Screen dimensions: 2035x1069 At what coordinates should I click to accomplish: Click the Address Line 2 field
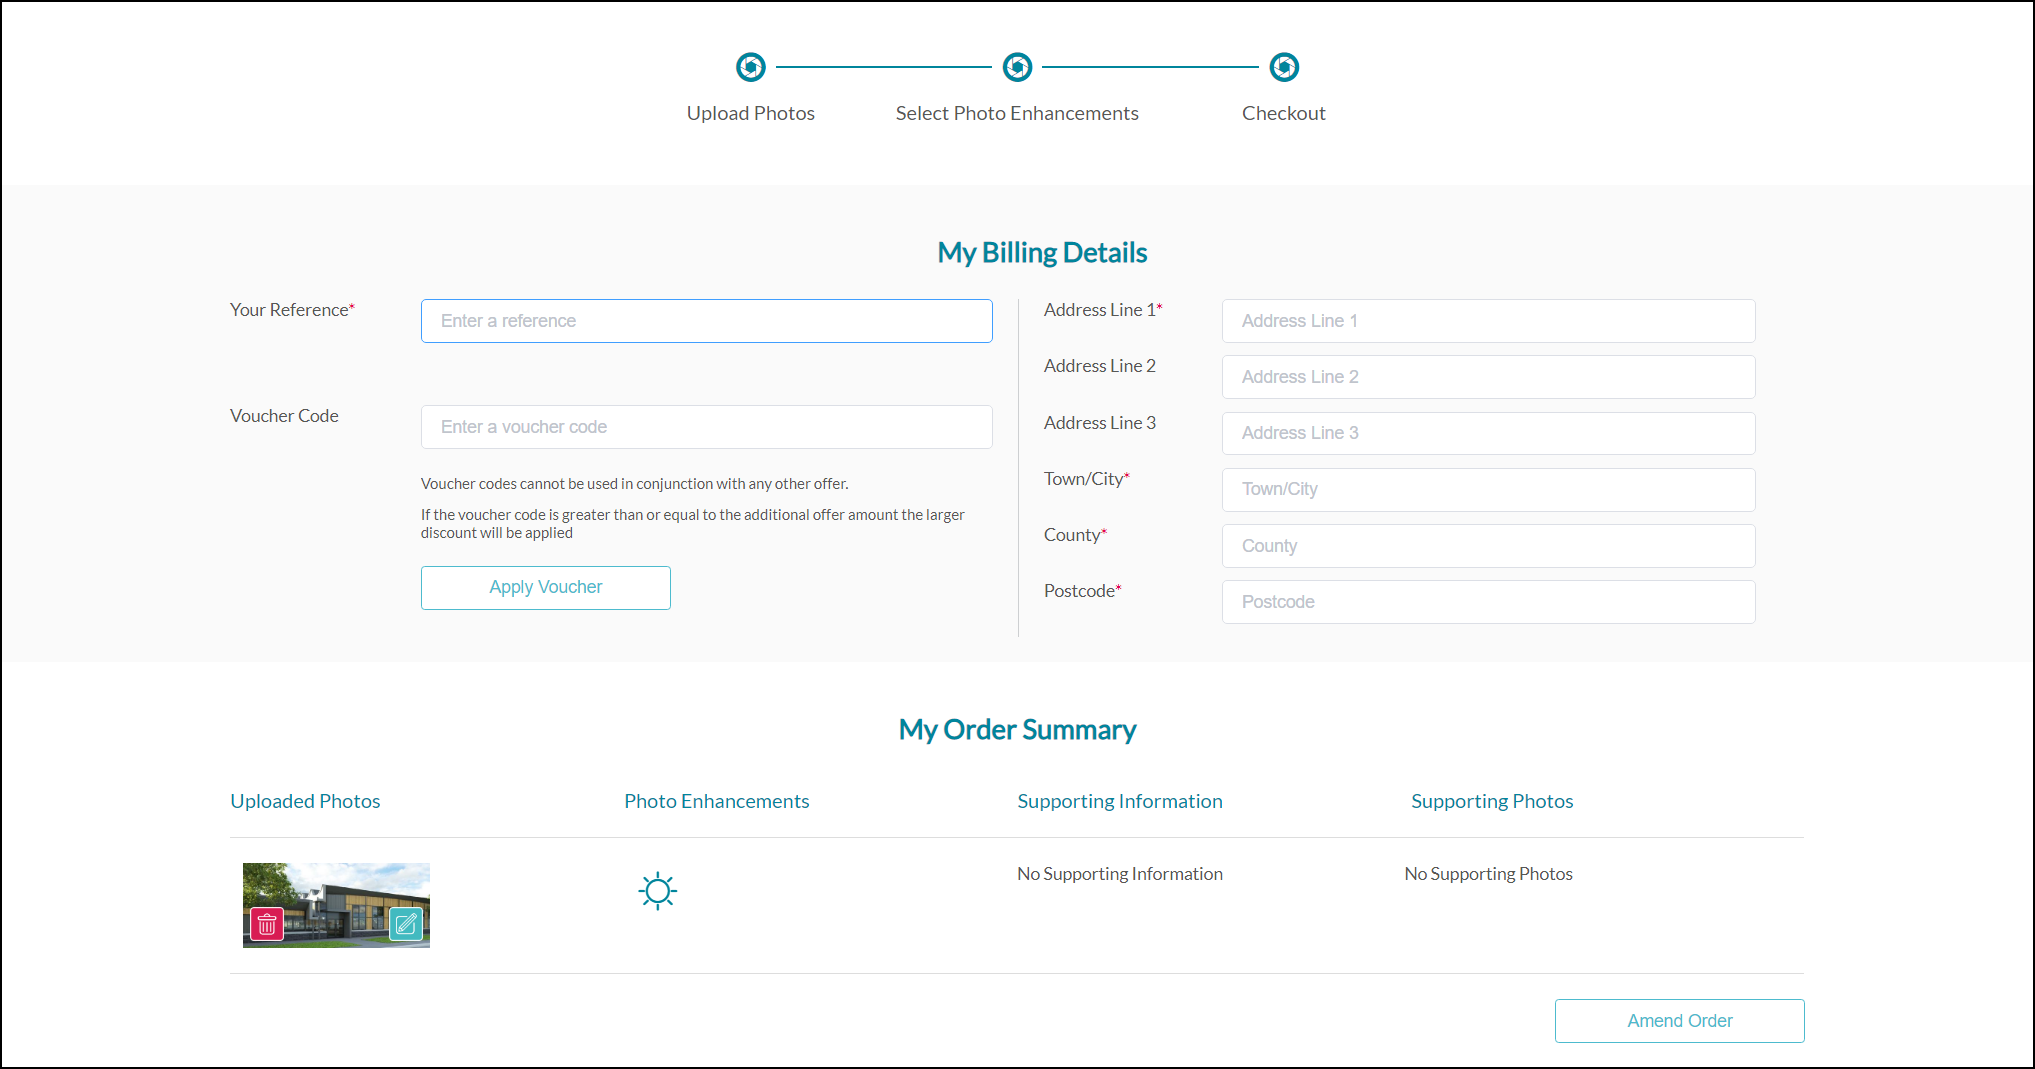click(1488, 377)
